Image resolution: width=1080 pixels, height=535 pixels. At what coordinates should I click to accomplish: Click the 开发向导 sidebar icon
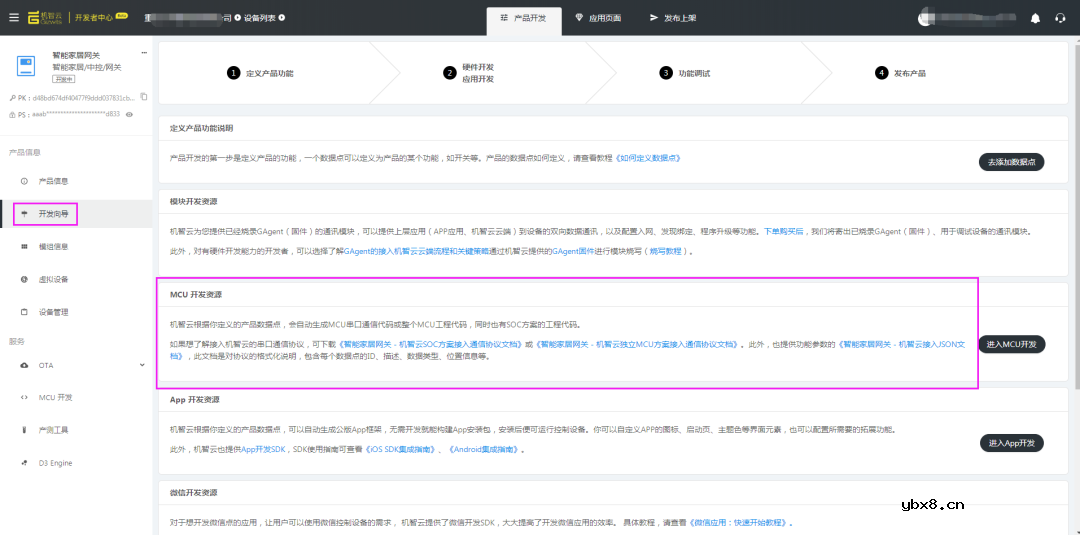24,214
